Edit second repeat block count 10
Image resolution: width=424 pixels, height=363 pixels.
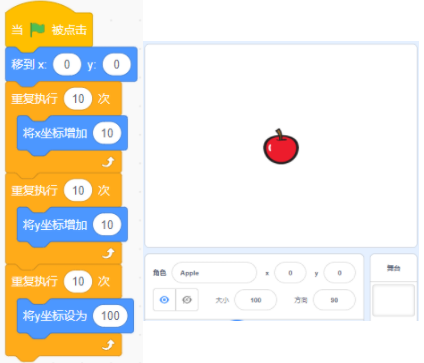pyautogui.click(x=78, y=190)
